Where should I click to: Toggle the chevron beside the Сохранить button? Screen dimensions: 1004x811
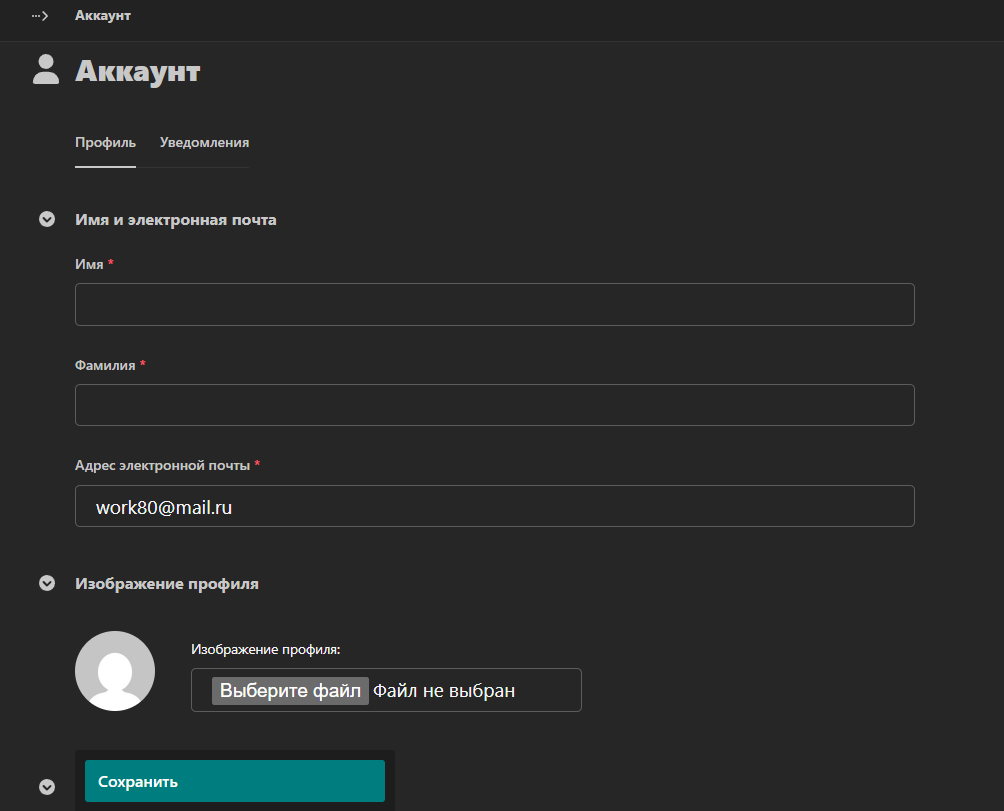47,787
